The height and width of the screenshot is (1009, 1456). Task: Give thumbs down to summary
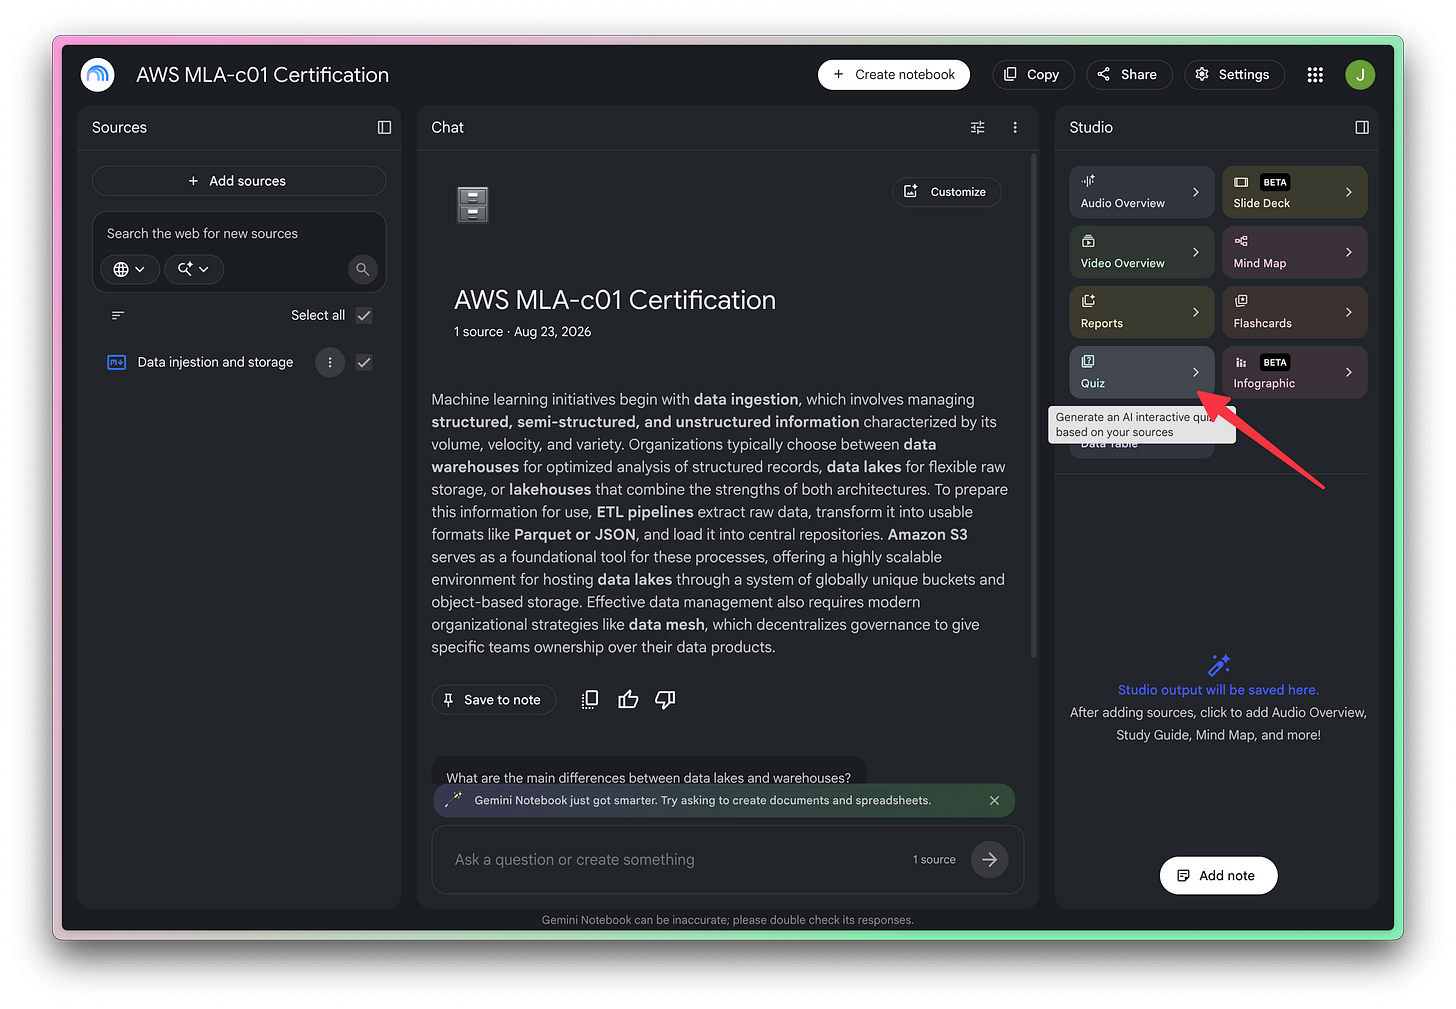(x=665, y=700)
